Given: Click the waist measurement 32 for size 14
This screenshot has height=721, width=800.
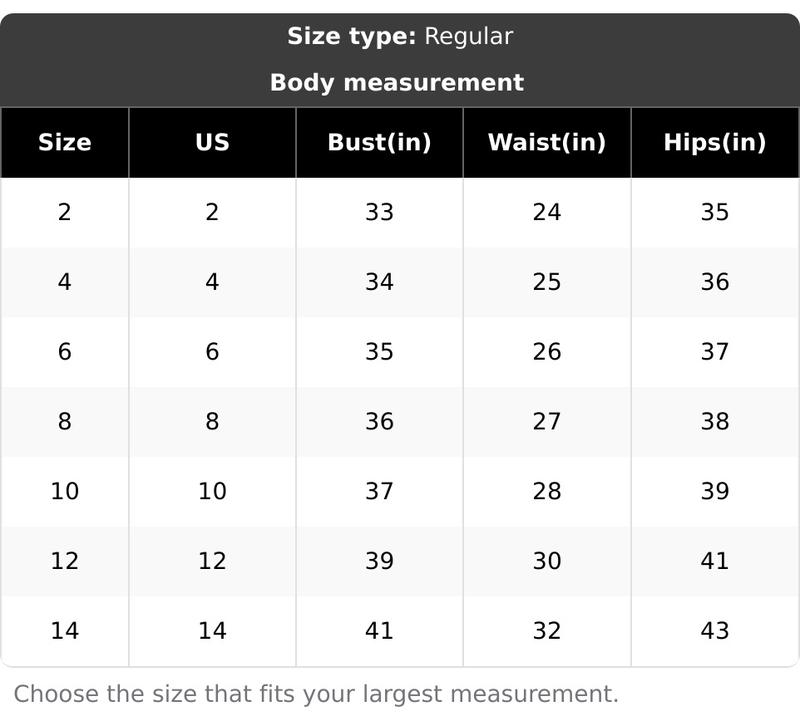Looking at the screenshot, I should click(547, 631).
